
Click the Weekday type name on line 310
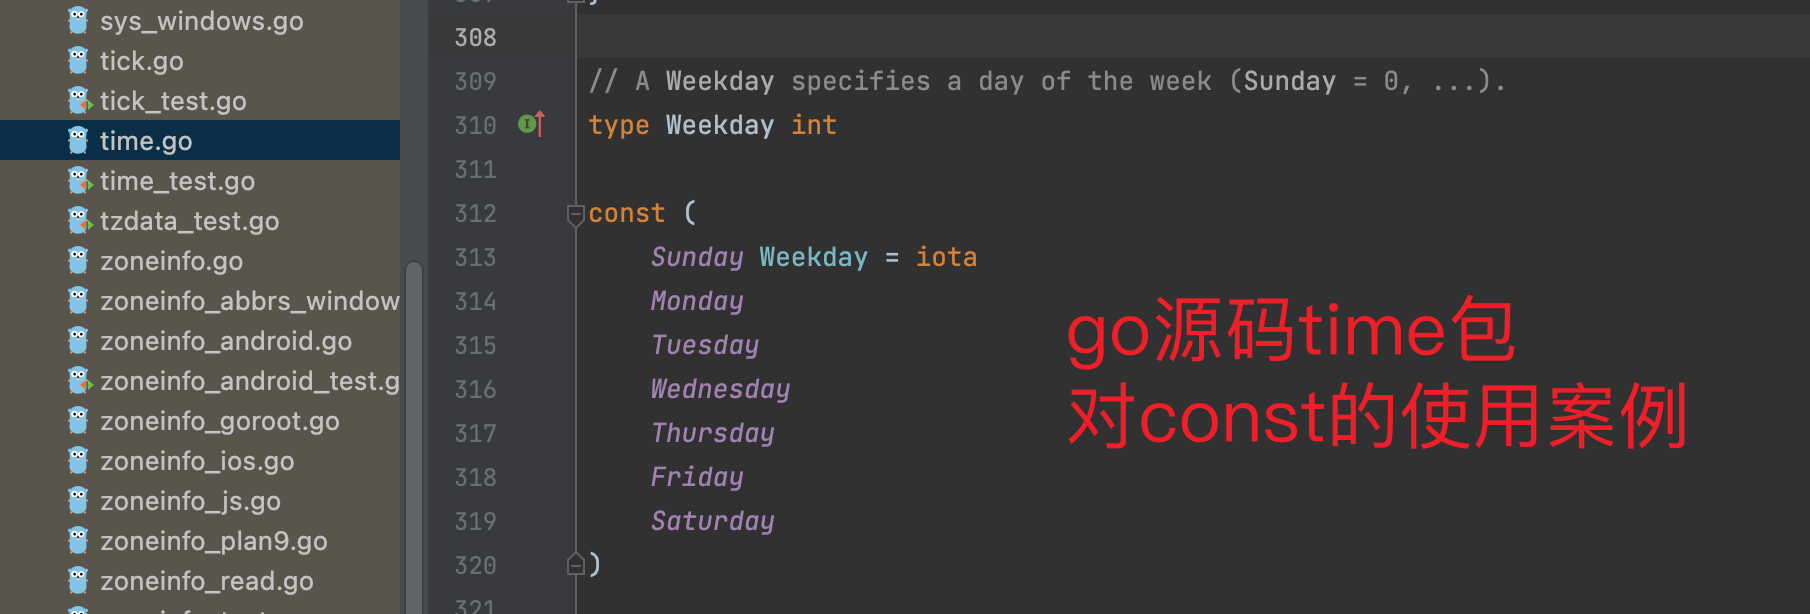click(719, 125)
